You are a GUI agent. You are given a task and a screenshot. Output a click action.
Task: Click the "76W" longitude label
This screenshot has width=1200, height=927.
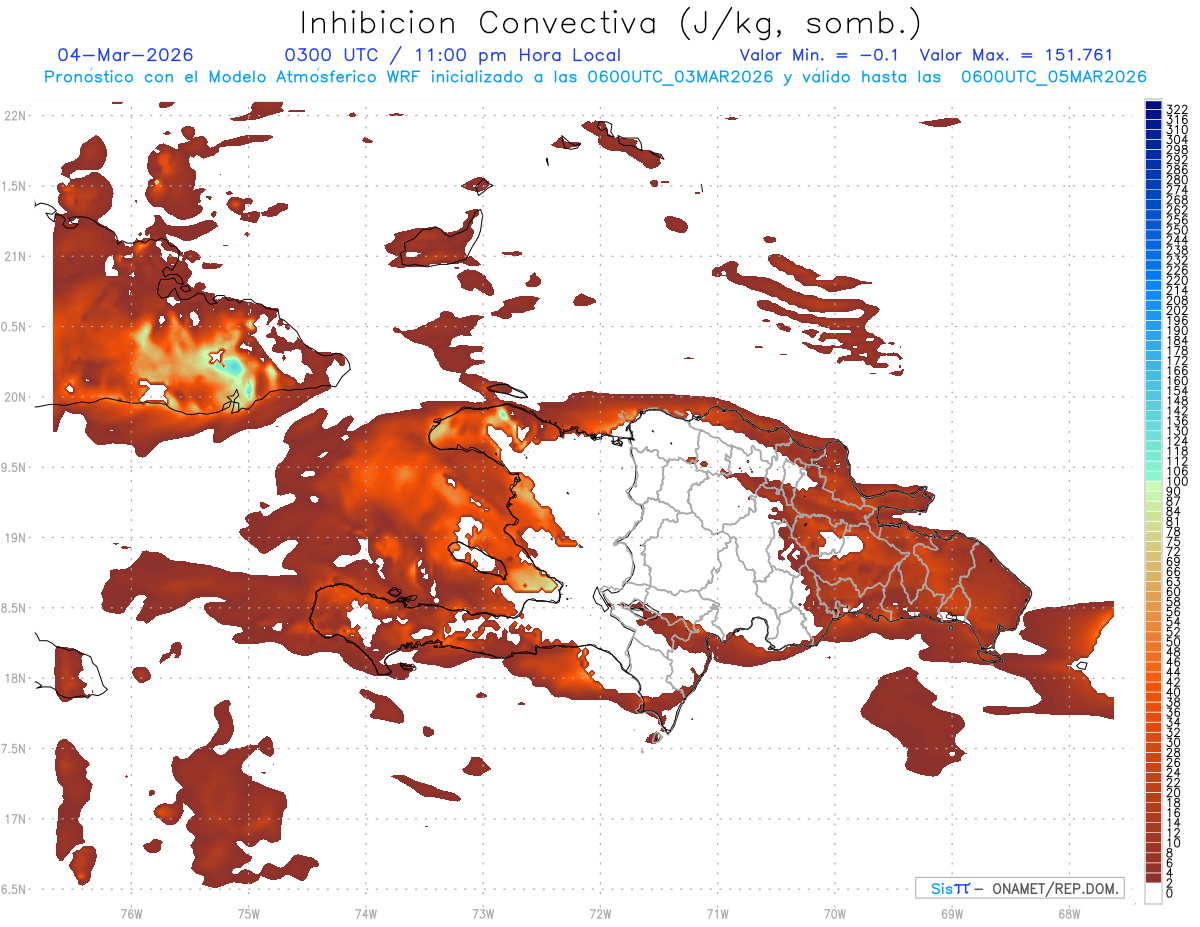131,913
